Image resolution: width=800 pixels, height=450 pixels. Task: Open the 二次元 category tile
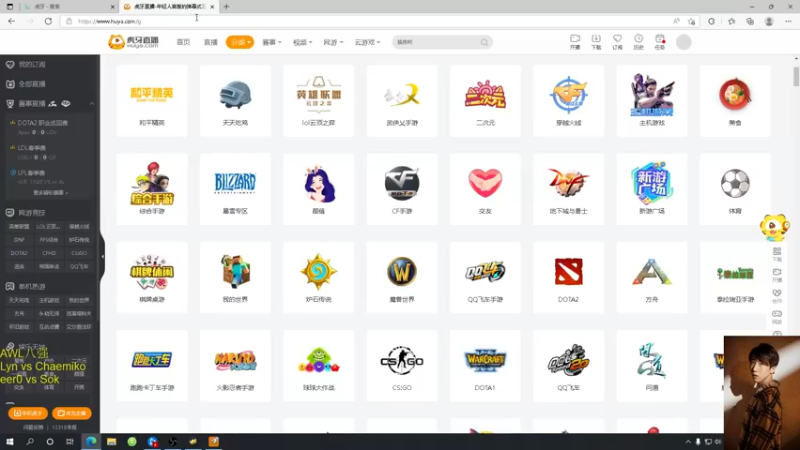[x=485, y=101]
